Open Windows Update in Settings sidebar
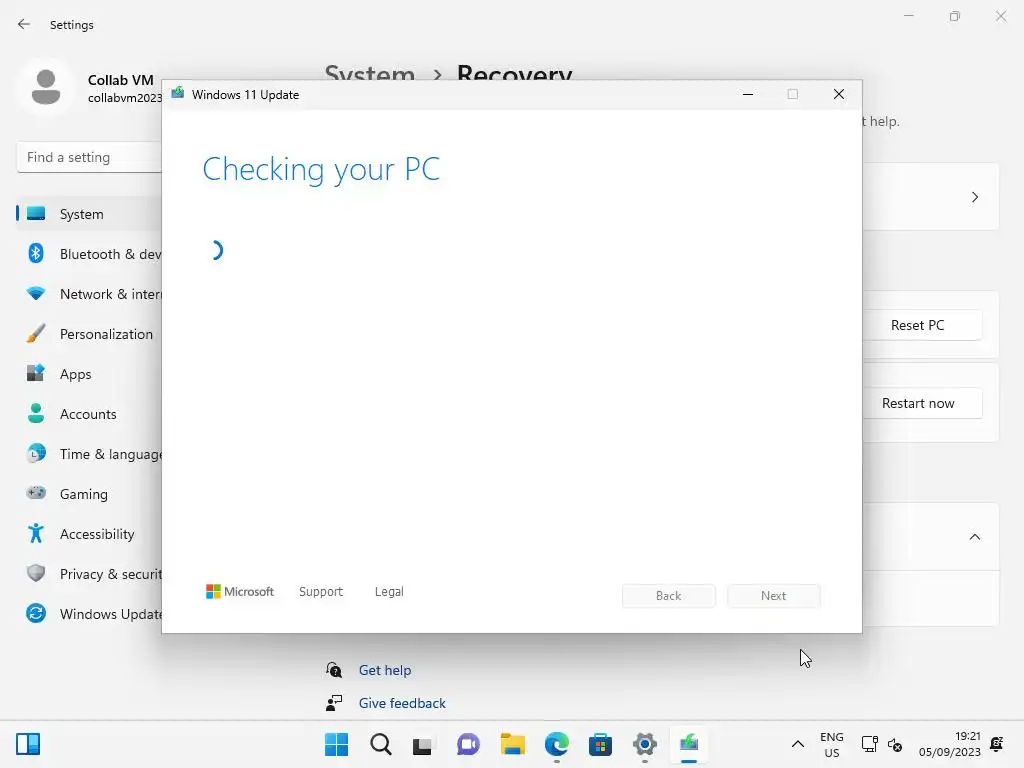 click(x=89, y=614)
